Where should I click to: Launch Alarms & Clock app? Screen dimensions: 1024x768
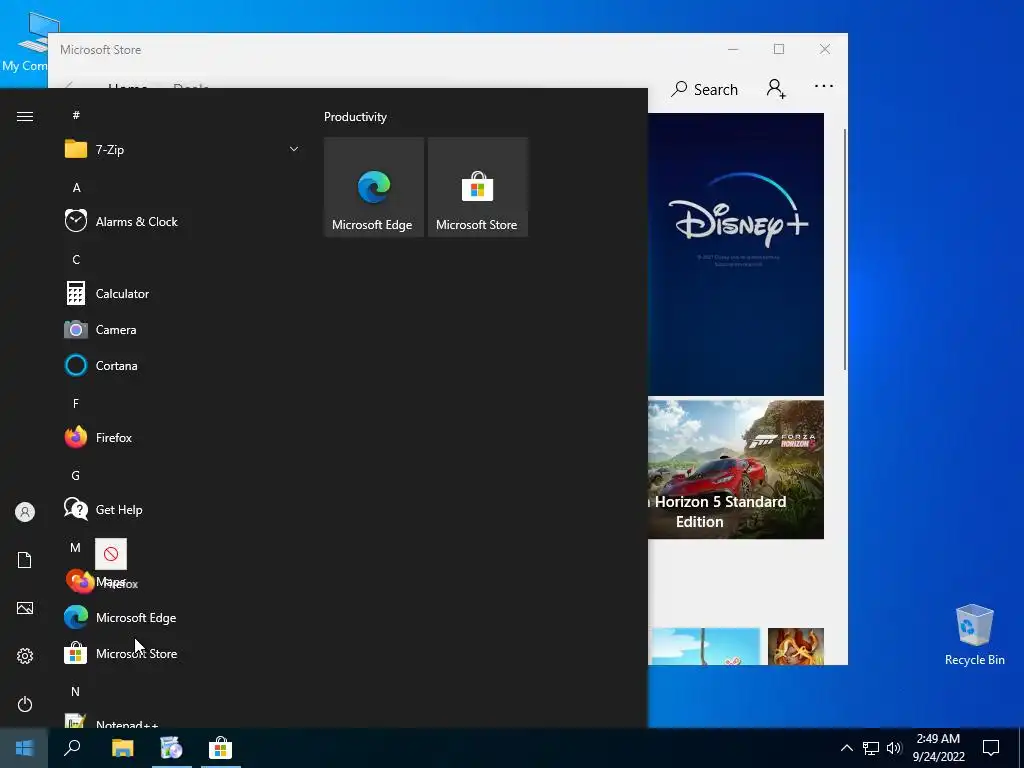point(182,221)
